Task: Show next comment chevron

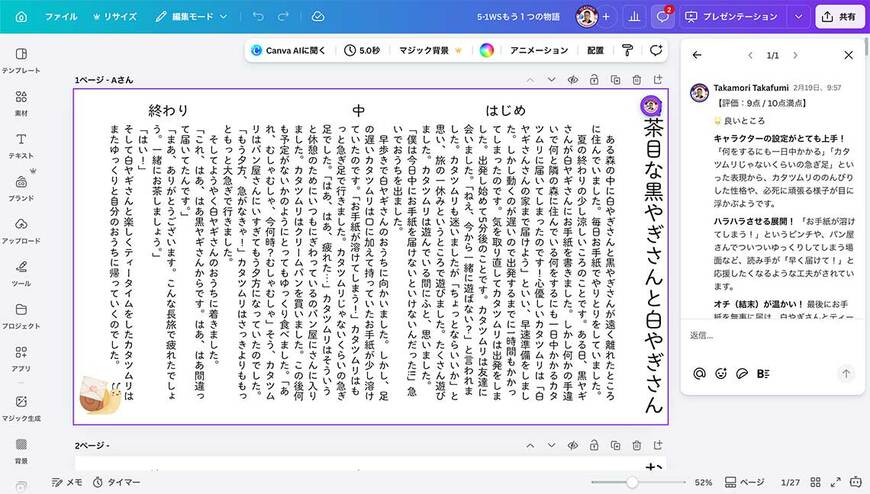Action: point(795,55)
